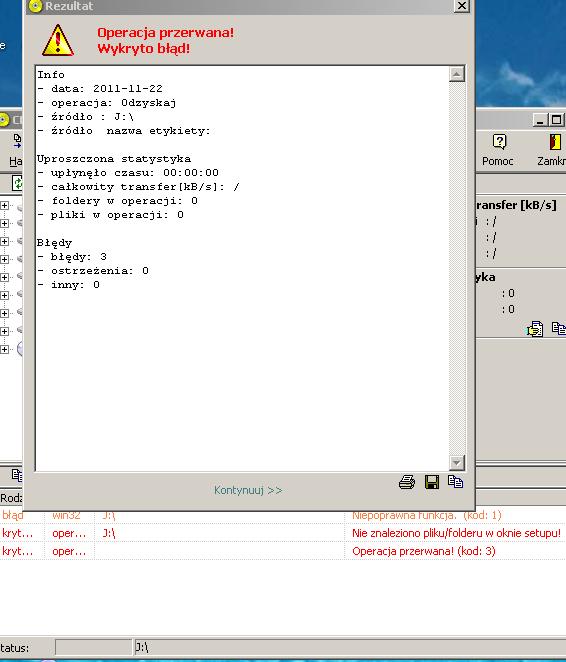Select the 'Niepoprawna funkcja' error log row
Screen dimensions: 566x662
pyautogui.click(x=283, y=515)
